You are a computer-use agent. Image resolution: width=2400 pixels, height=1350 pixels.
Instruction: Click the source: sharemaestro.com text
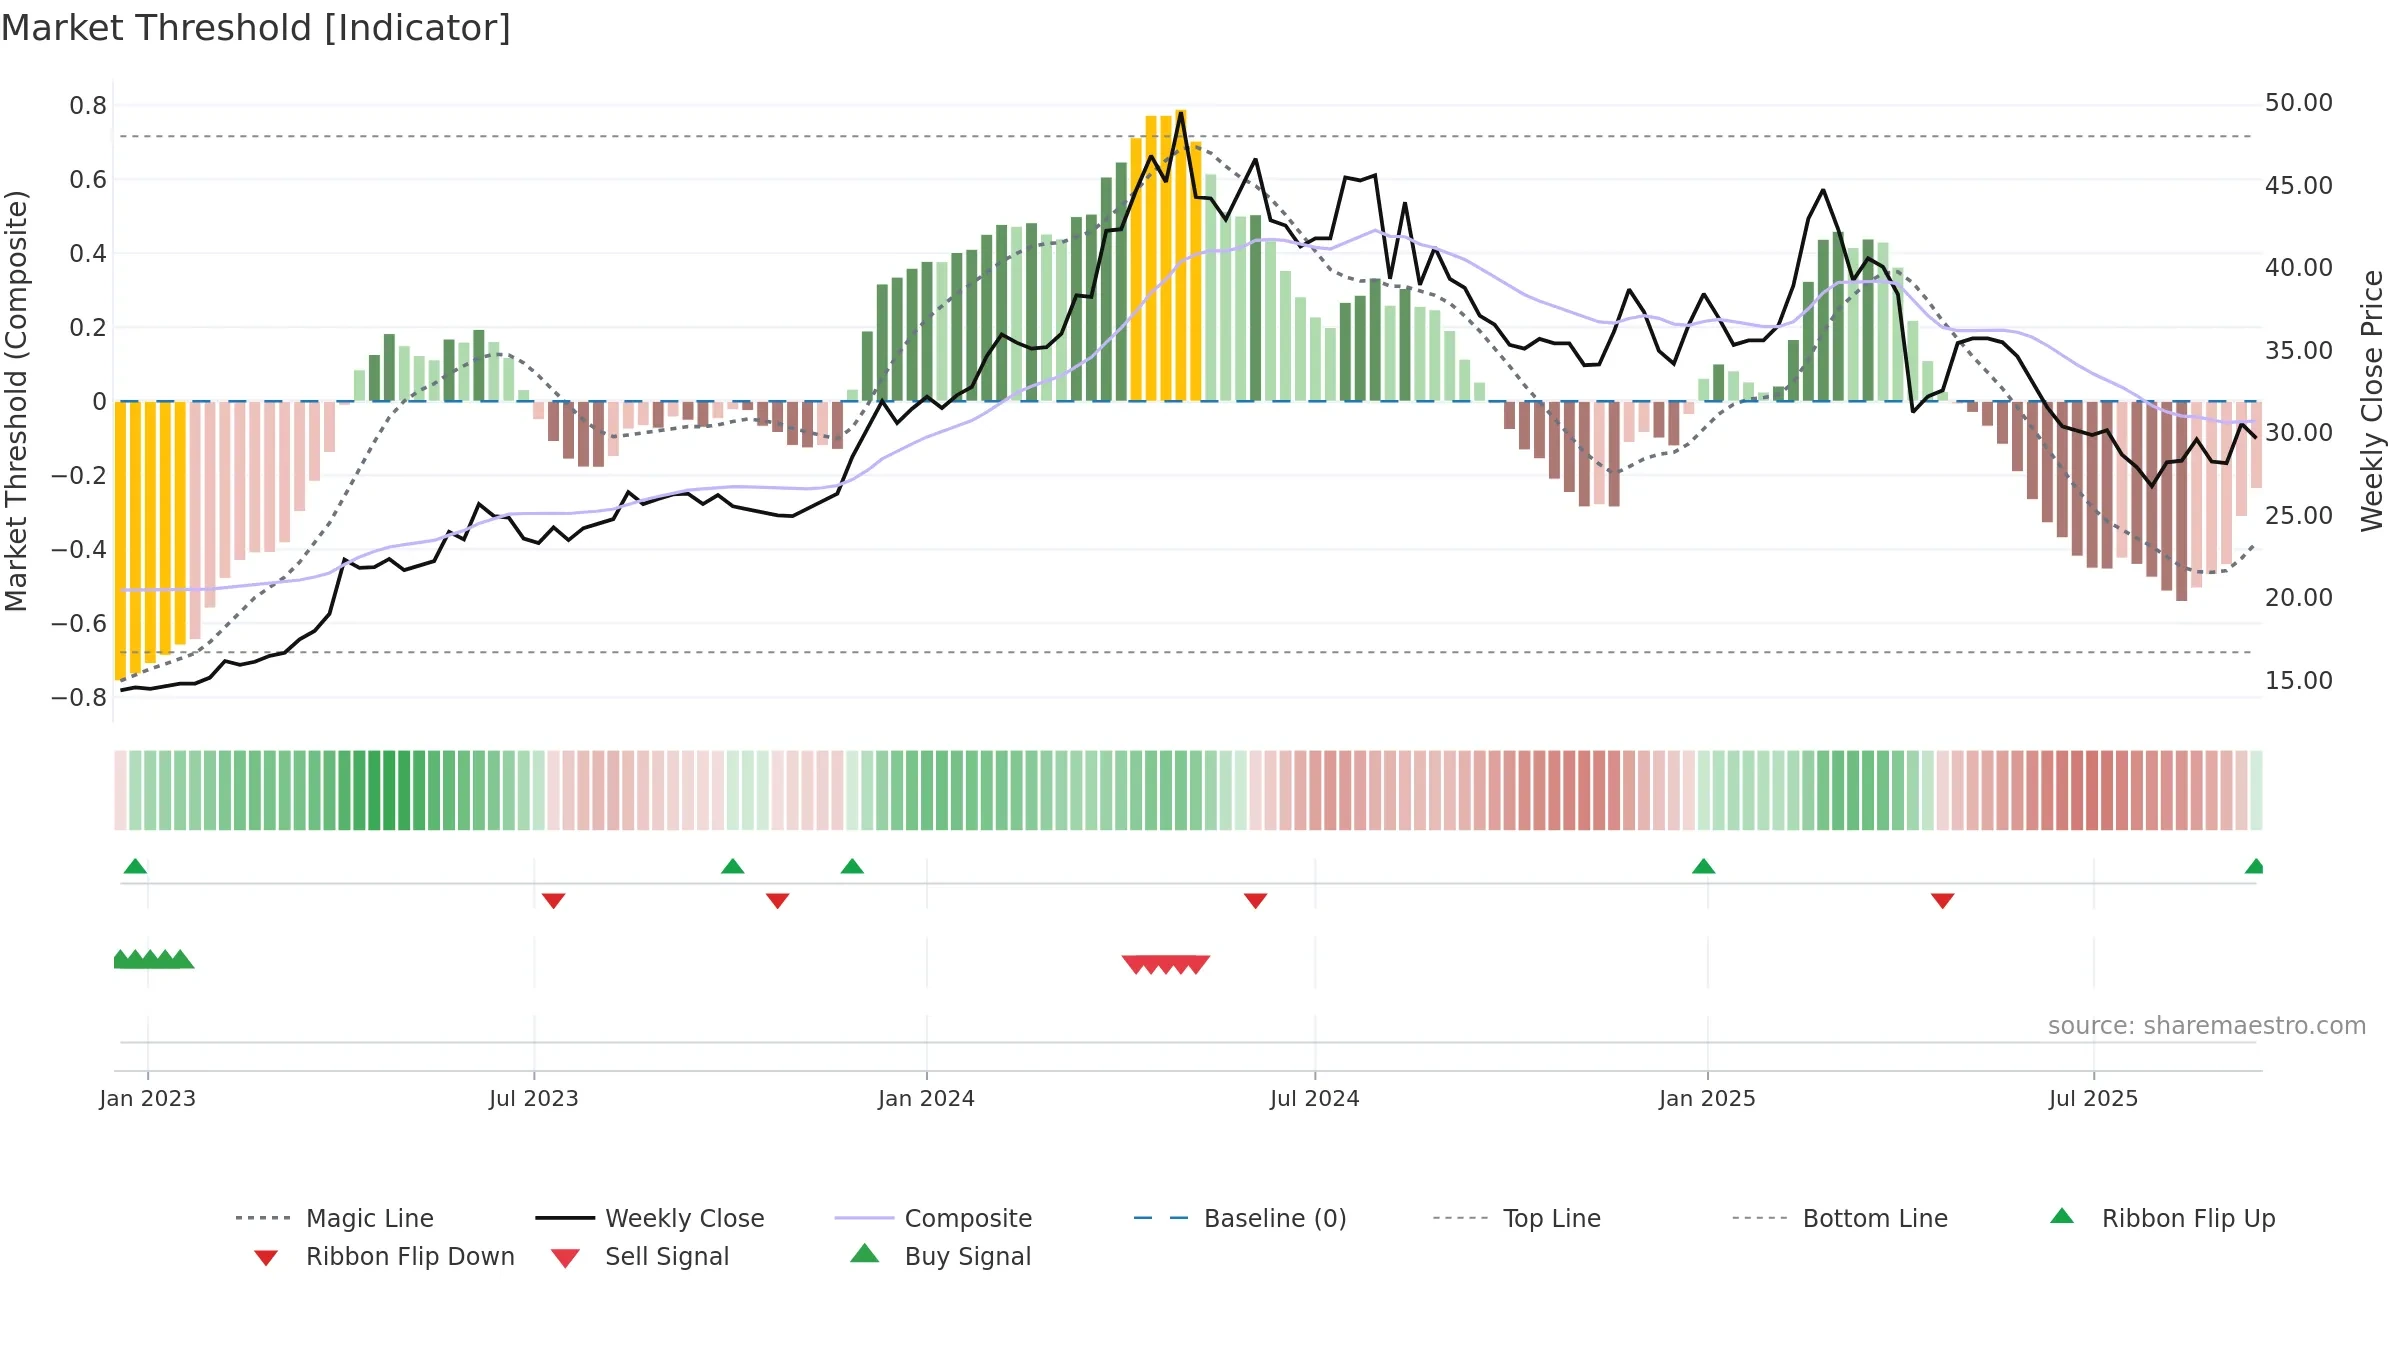[2207, 1026]
